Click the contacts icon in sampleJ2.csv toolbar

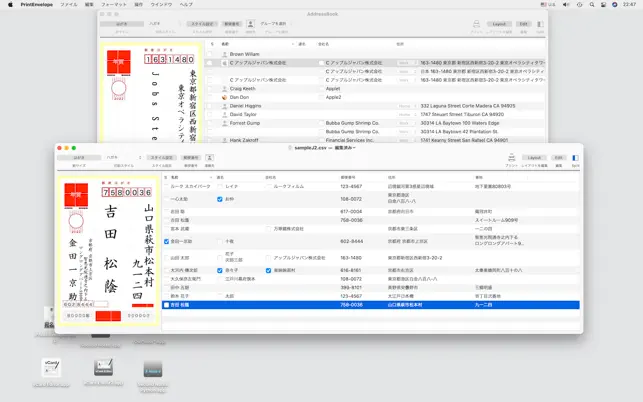coord(210,158)
